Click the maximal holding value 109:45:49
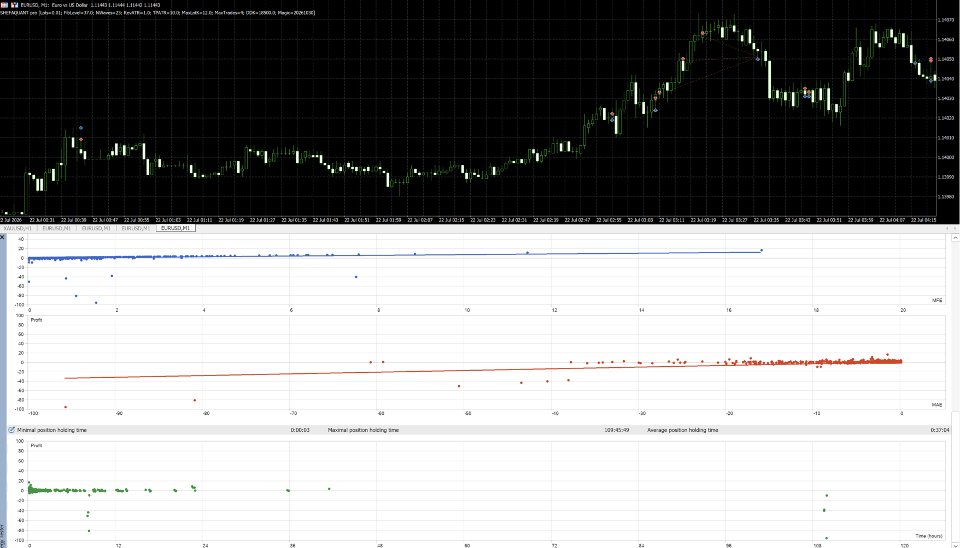 617,430
